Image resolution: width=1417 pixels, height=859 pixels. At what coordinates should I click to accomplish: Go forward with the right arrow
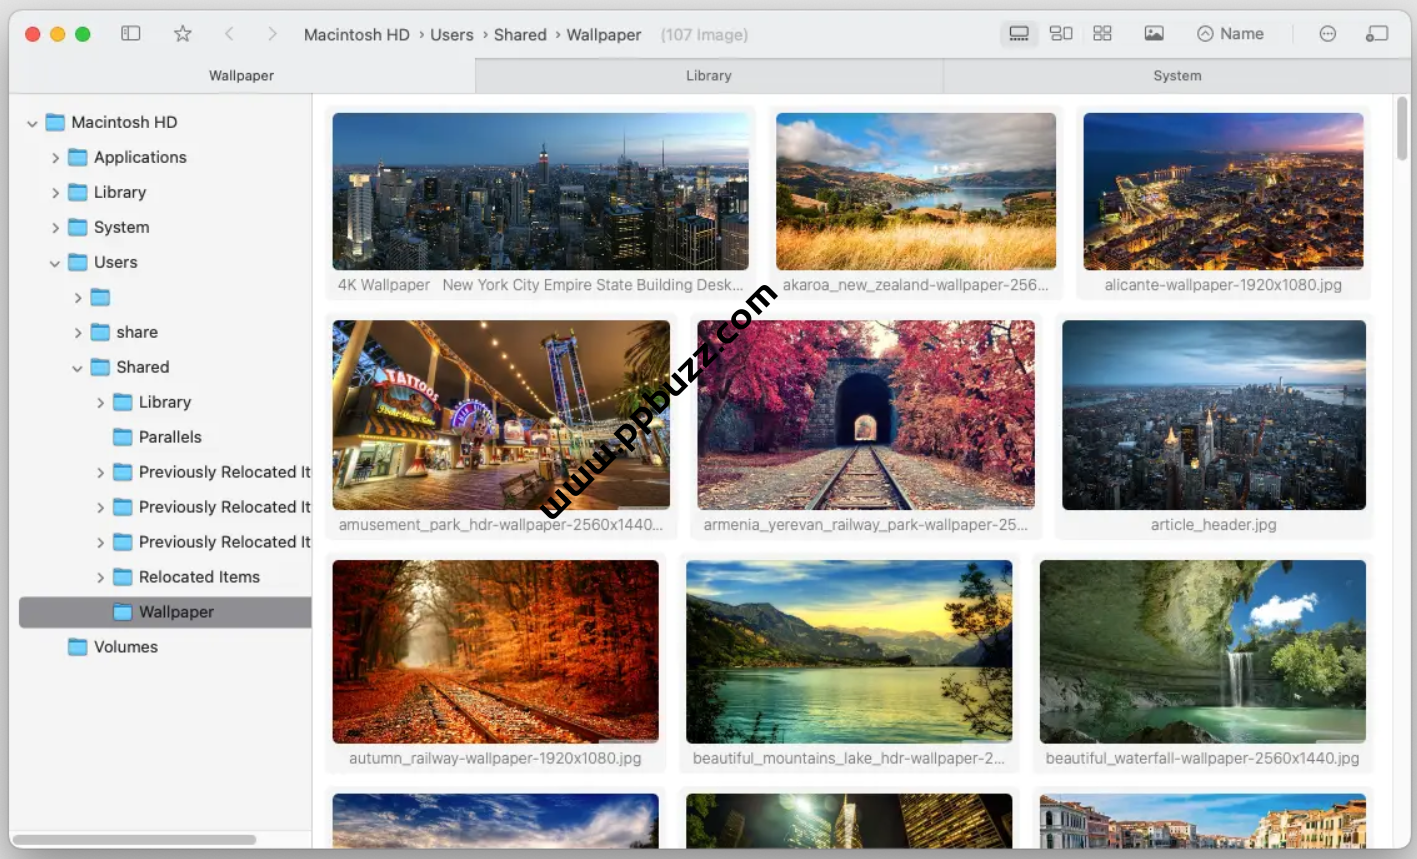(x=272, y=34)
